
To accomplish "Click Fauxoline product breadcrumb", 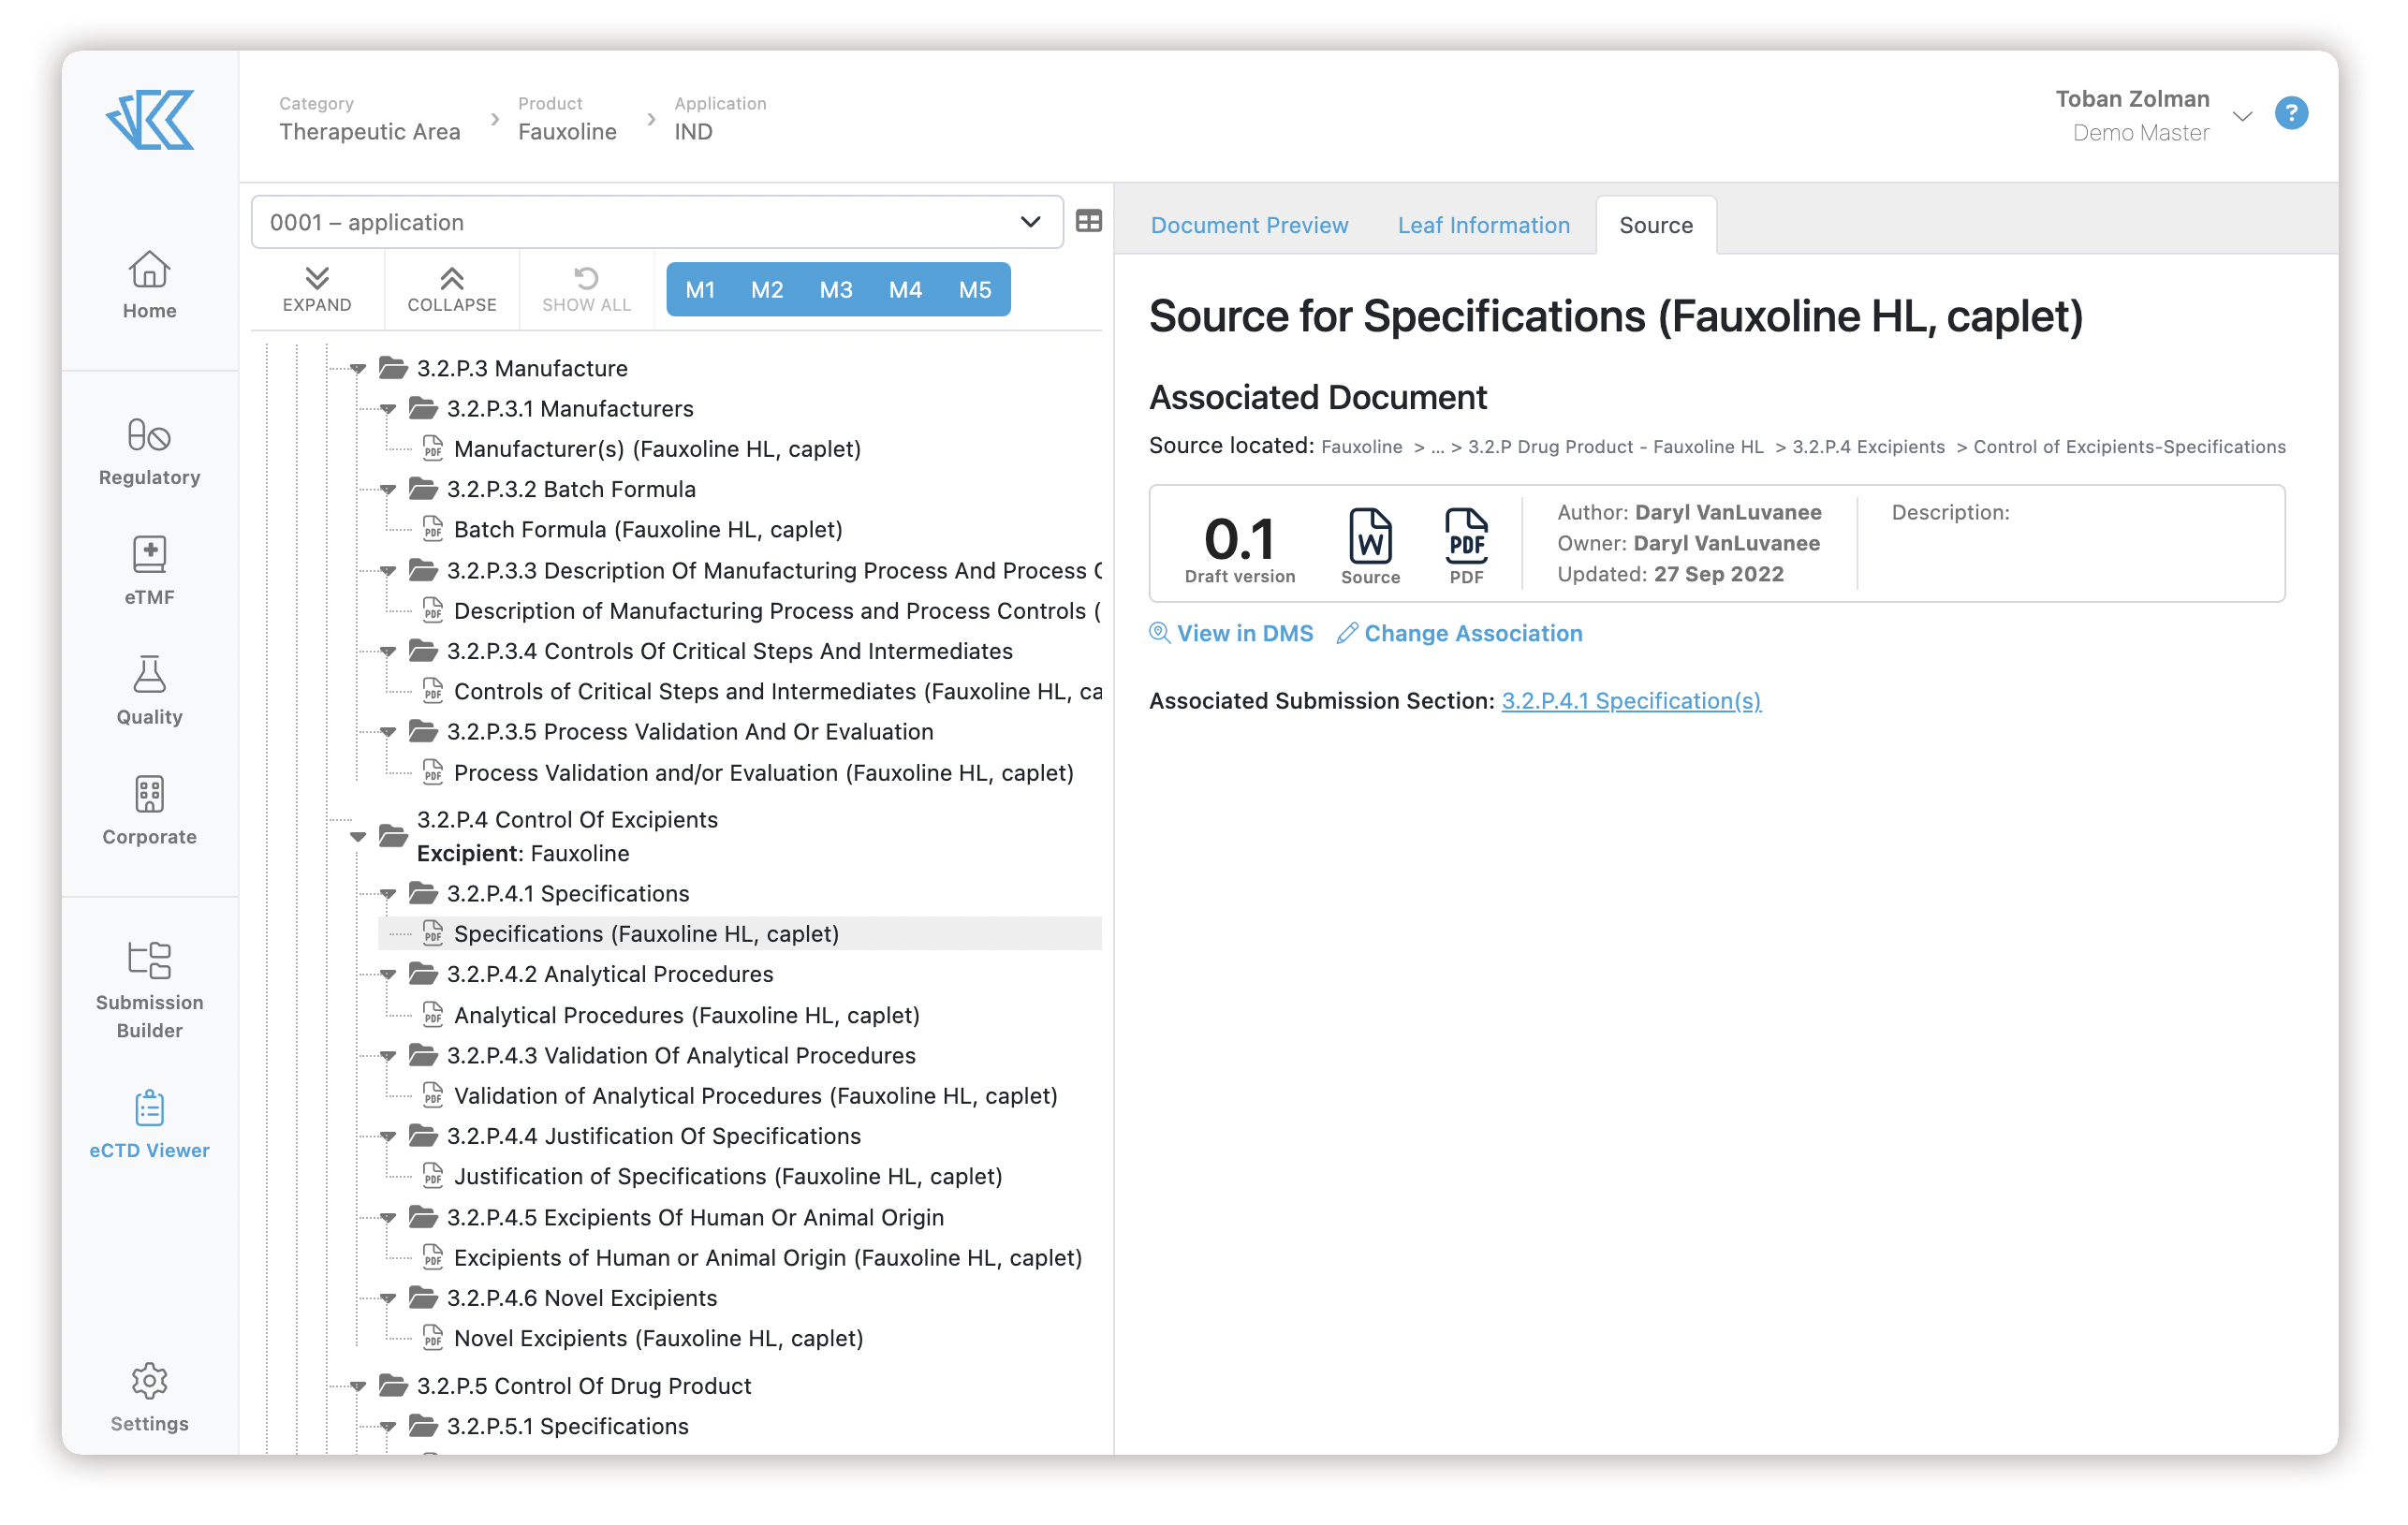I will [567, 131].
